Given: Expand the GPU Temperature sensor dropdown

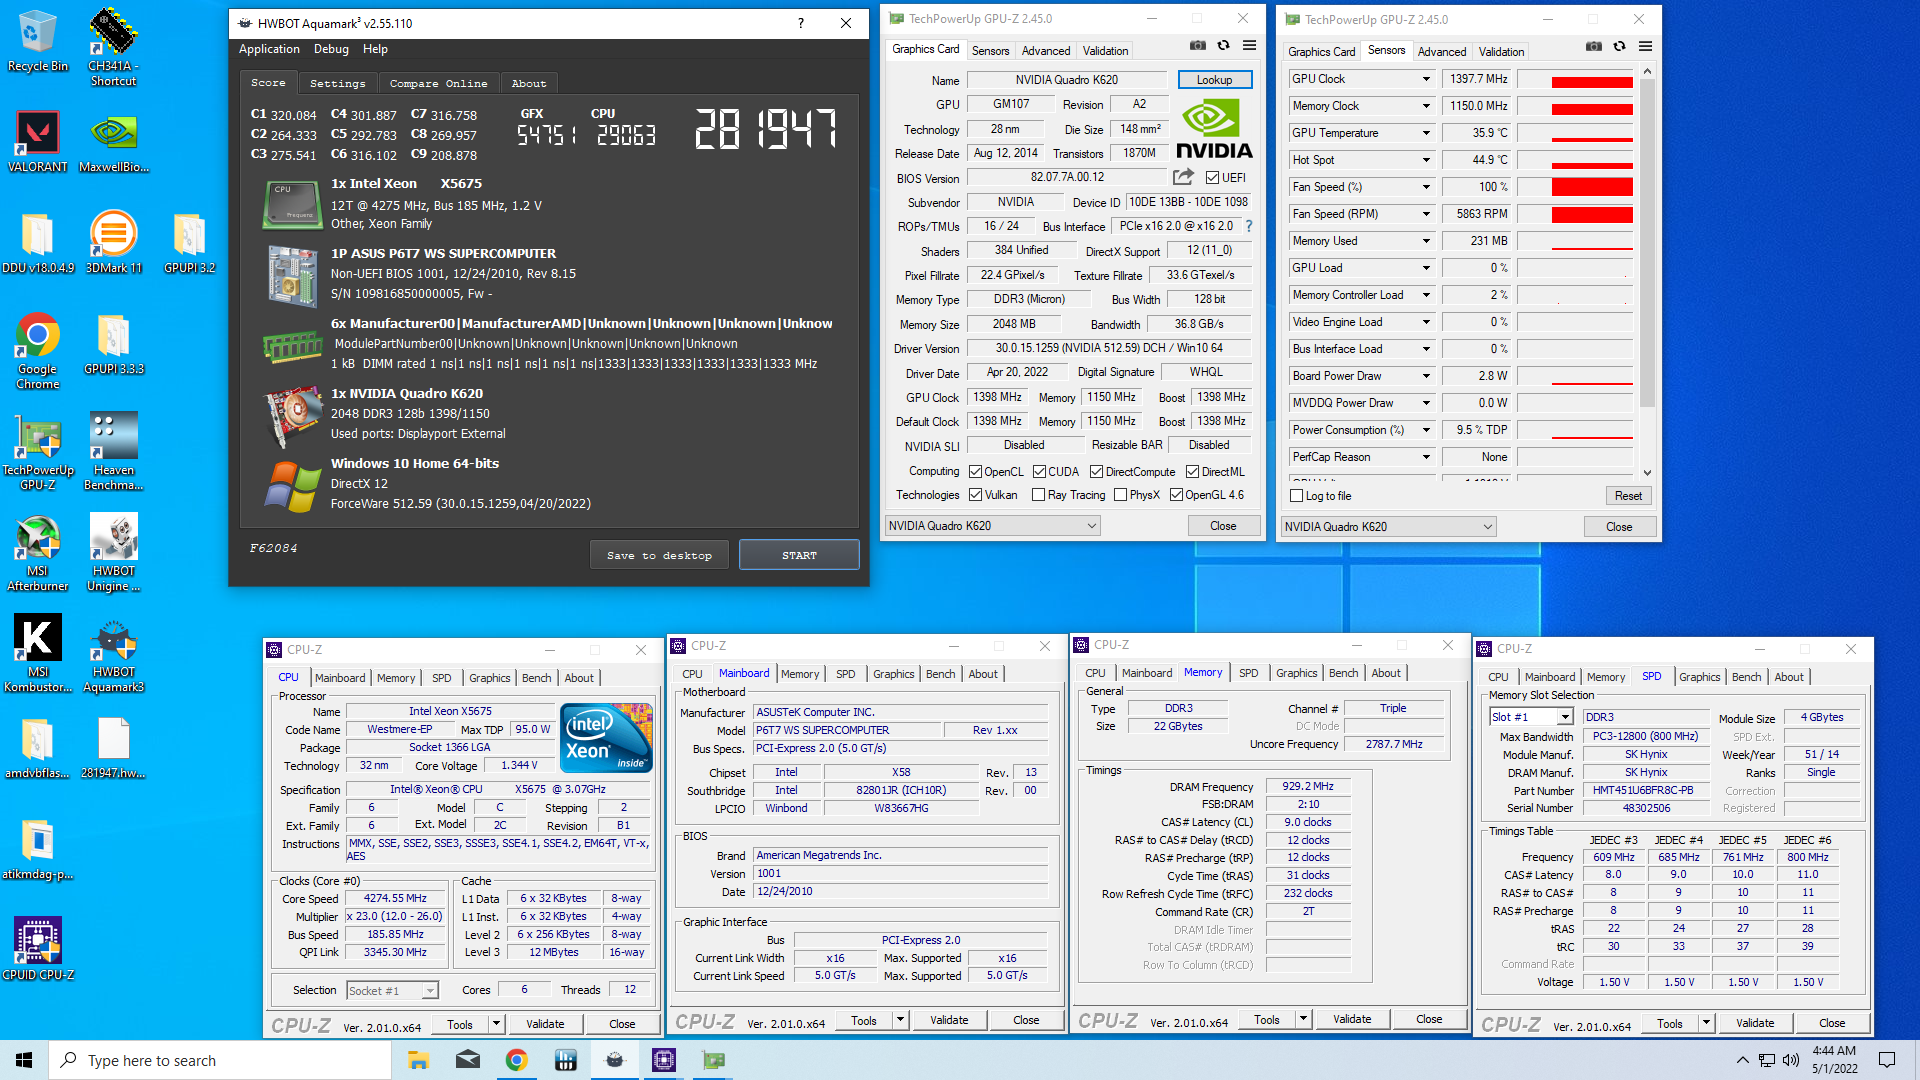Looking at the screenshot, I should [x=1426, y=133].
